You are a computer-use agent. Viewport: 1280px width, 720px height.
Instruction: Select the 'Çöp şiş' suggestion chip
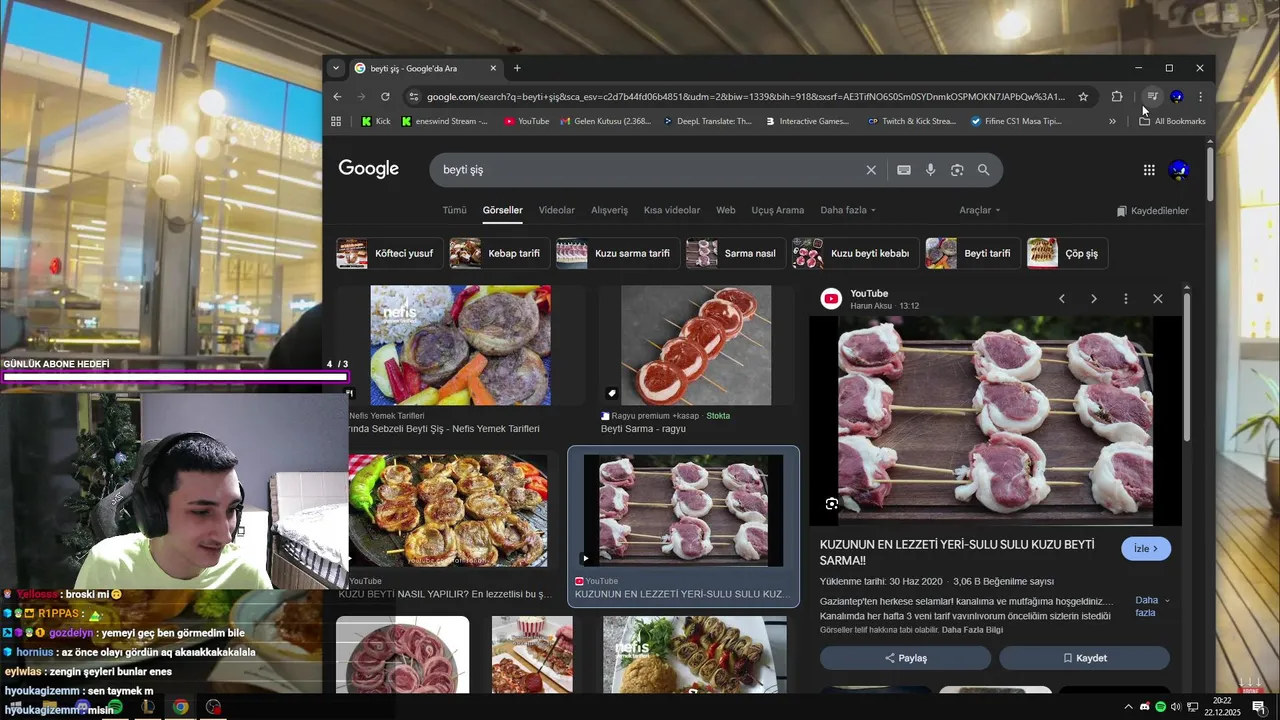pyautogui.click(x=1067, y=253)
